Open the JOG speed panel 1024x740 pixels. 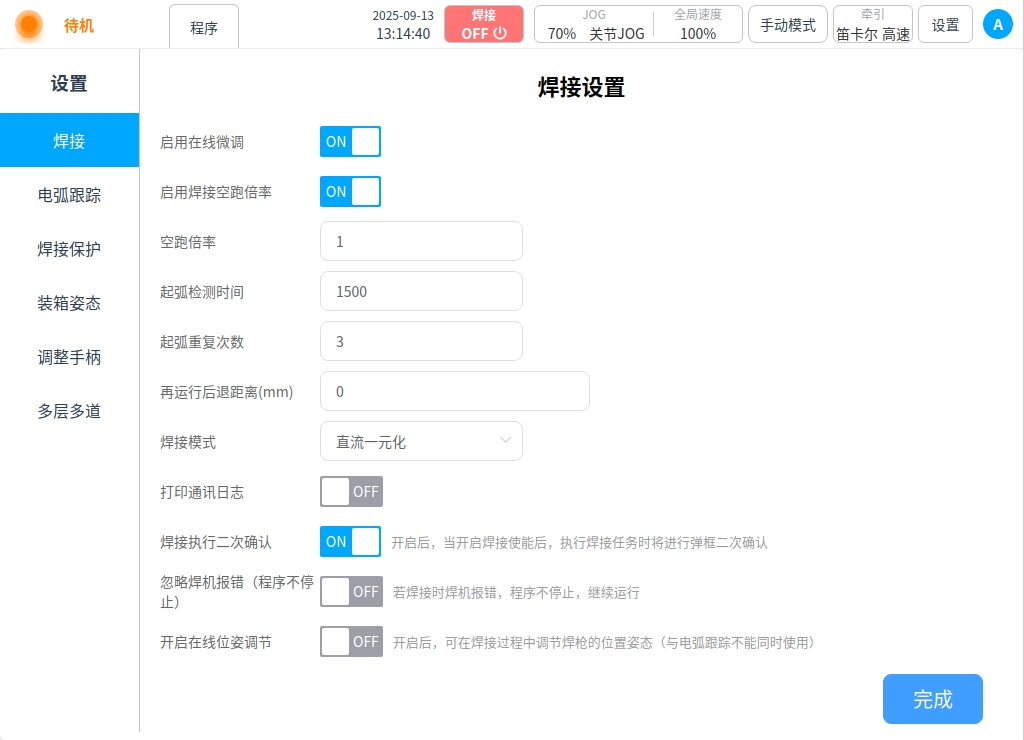click(594, 24)
